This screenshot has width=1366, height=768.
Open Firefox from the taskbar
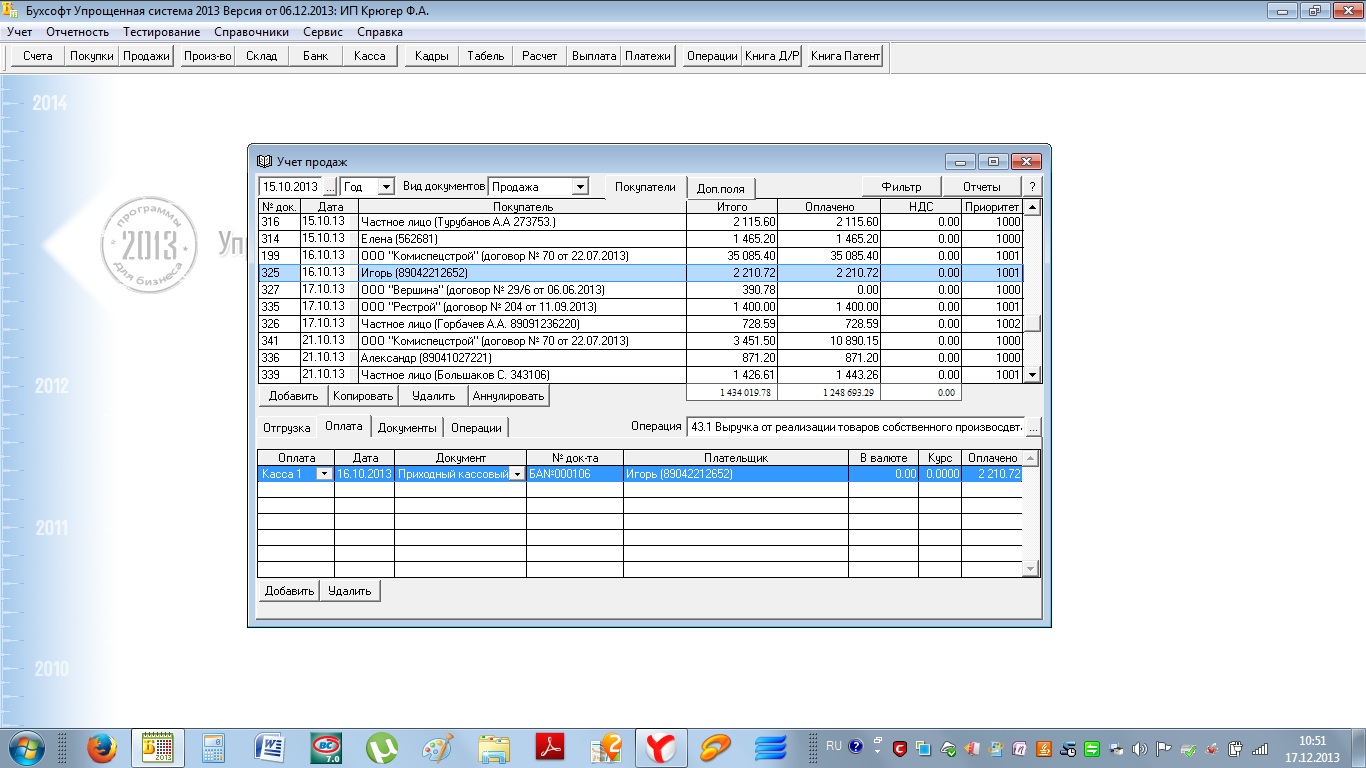pyautogui.click(x=101, y=747)
